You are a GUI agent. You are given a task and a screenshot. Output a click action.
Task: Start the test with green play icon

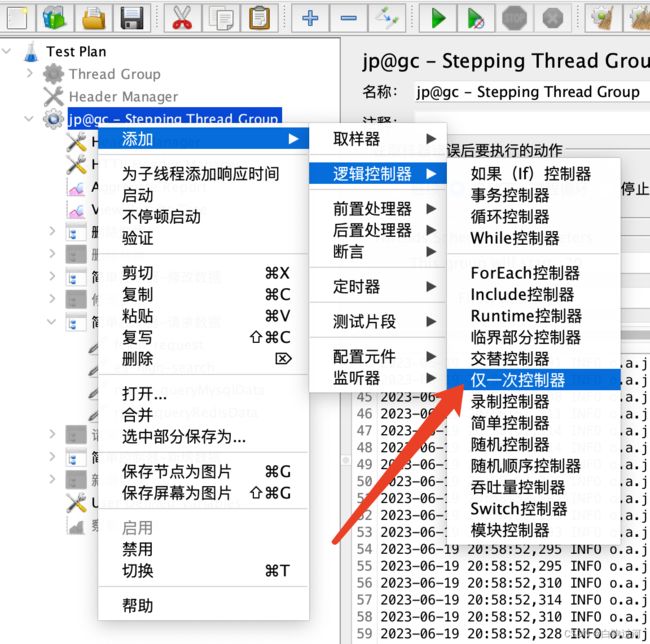(x=438, y=18)
